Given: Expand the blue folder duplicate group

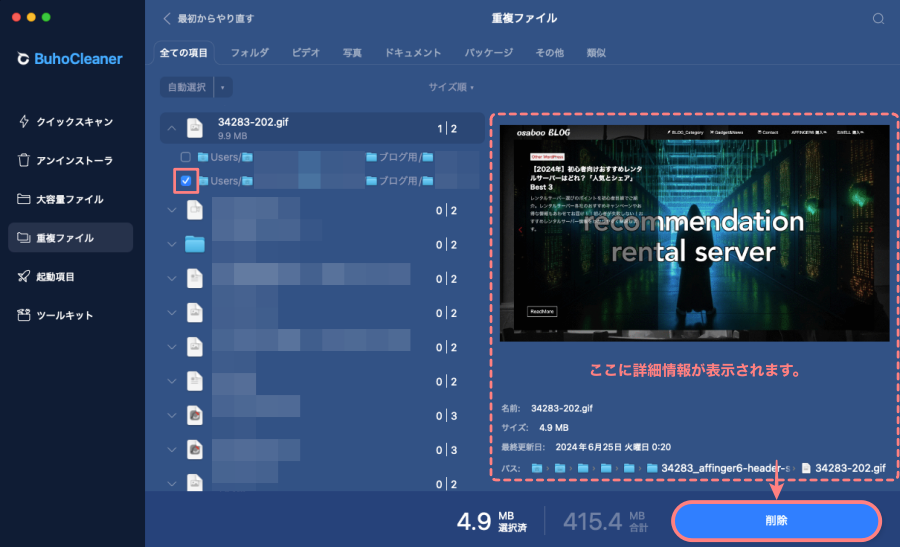Looking at the screenshot, I should click(172, 245).
